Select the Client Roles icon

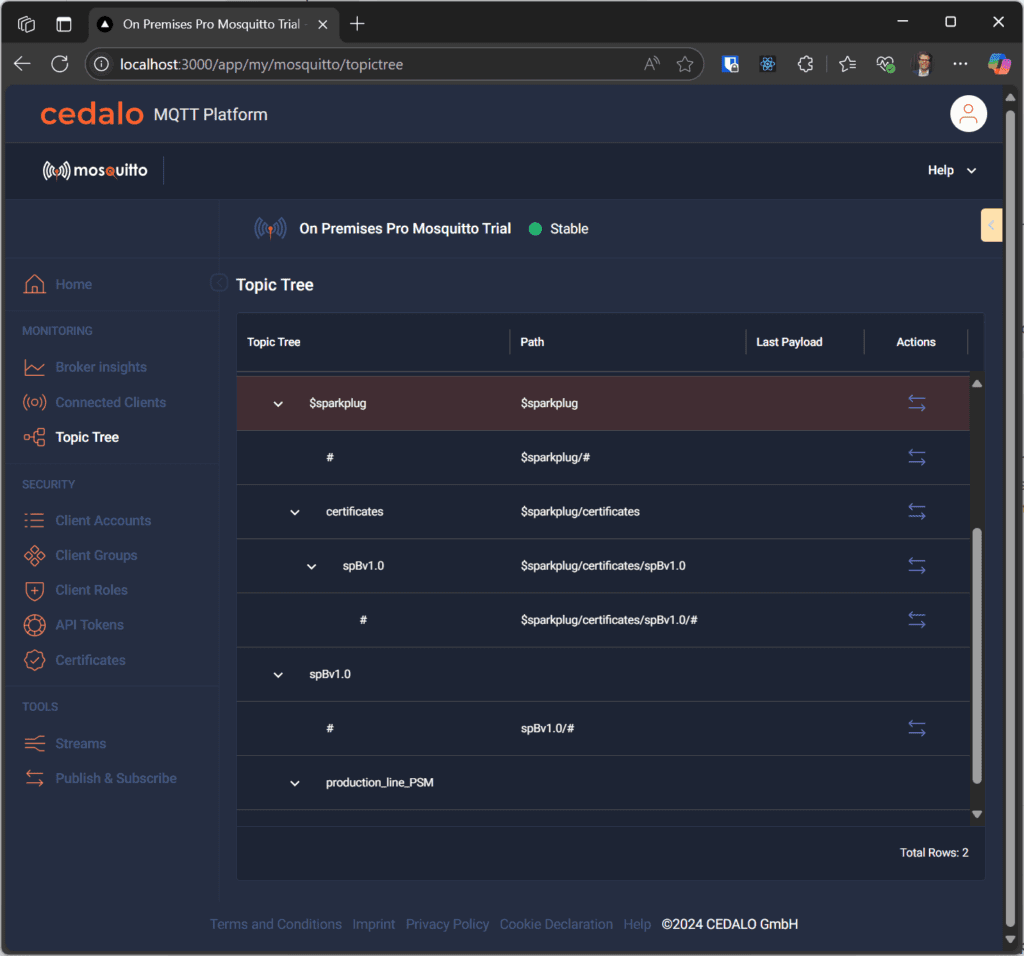(x=36, y=590)
